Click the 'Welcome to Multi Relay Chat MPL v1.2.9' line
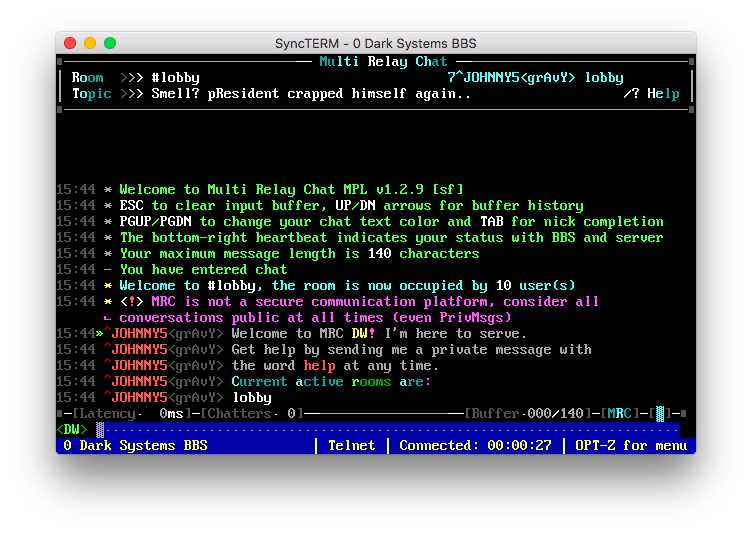The height and width of the screenshot is (534, 752). point(292,190)
